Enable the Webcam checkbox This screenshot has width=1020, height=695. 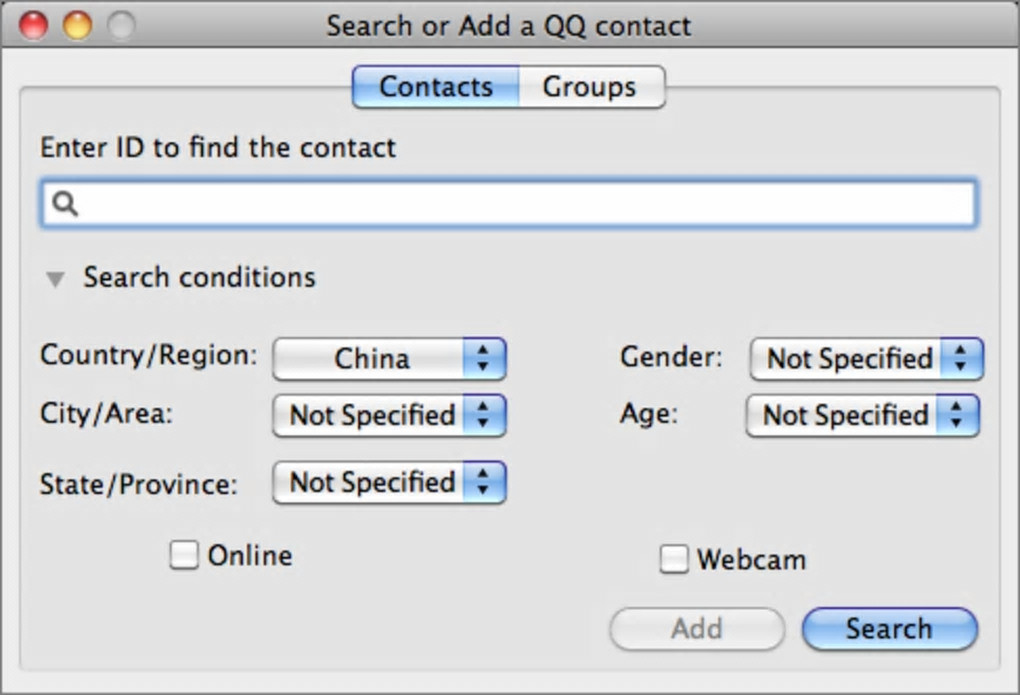click(674, 559)
